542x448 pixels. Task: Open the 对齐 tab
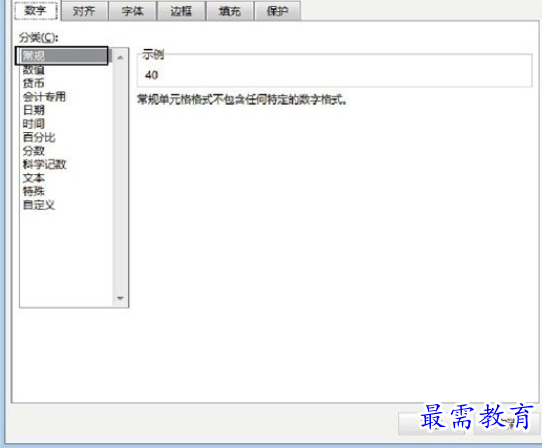[x=84, y=11]
